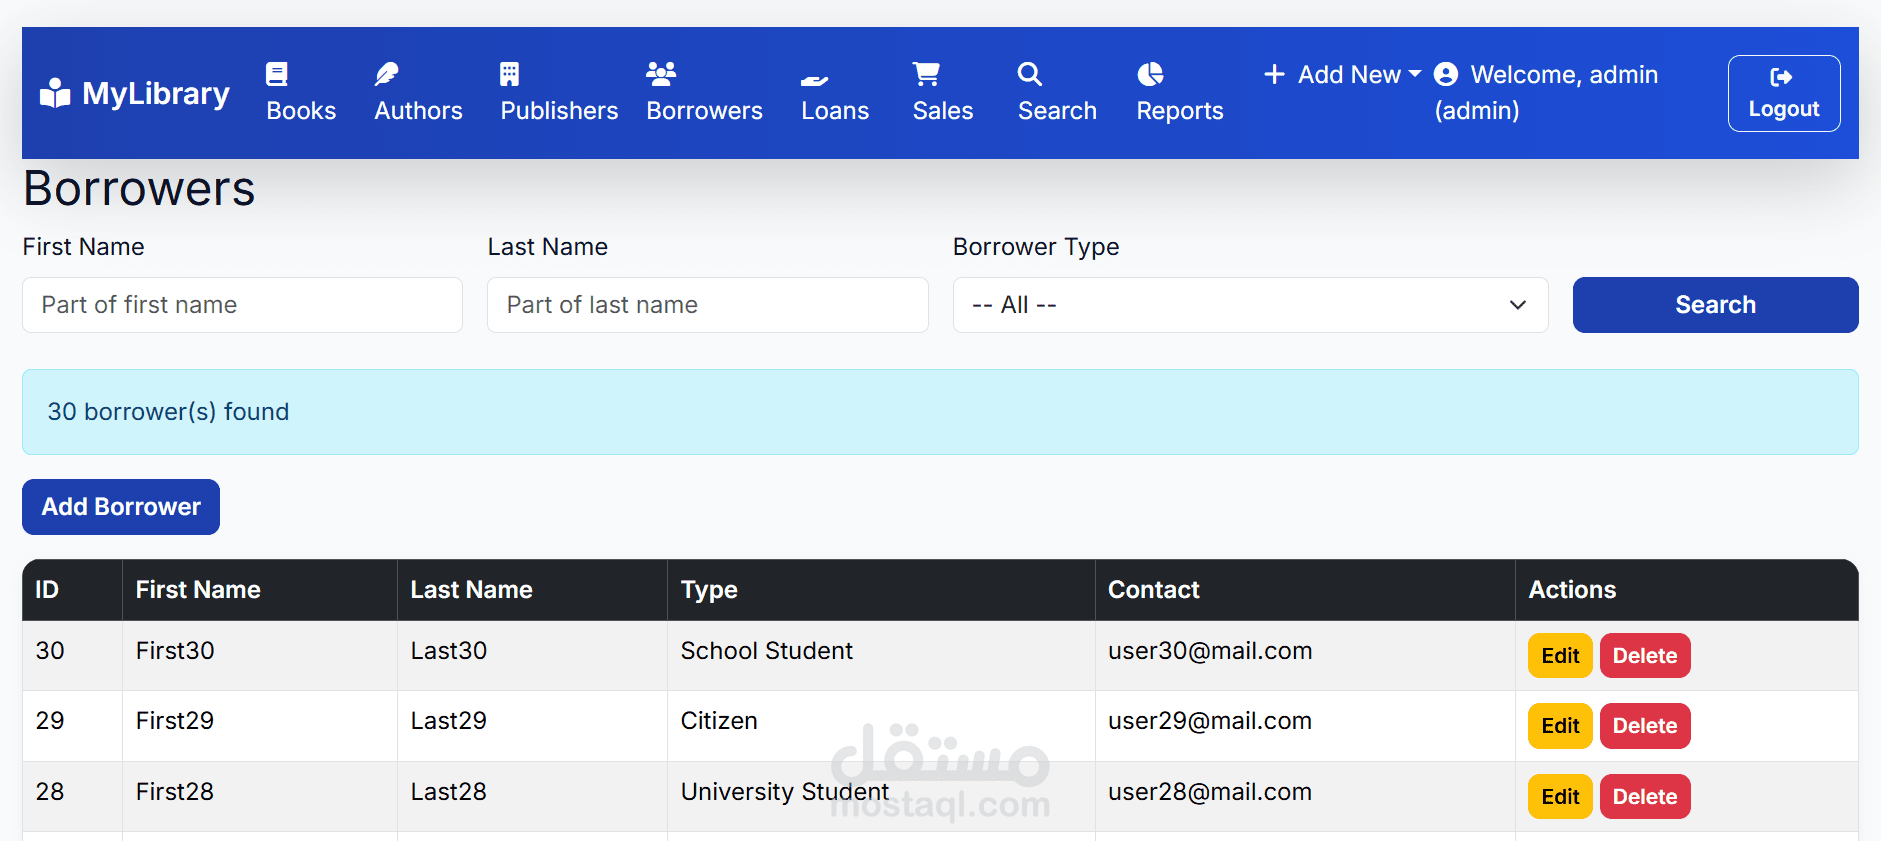Image resolution: width=1881 pixels, height=841 pixels.
Task: Click the MyLibrary book logo icon
Action: 55,93
